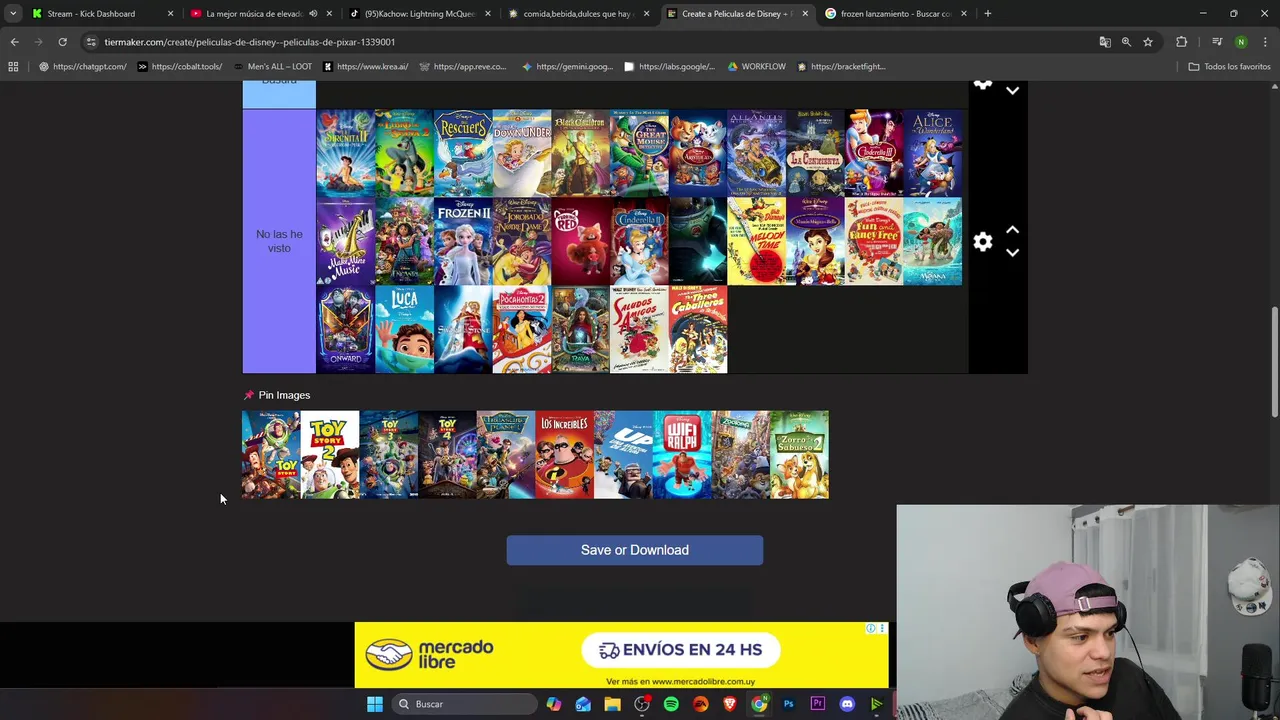
Task: Open 'Todos los favoritos' folder
Action: [x=1229, y=67]
